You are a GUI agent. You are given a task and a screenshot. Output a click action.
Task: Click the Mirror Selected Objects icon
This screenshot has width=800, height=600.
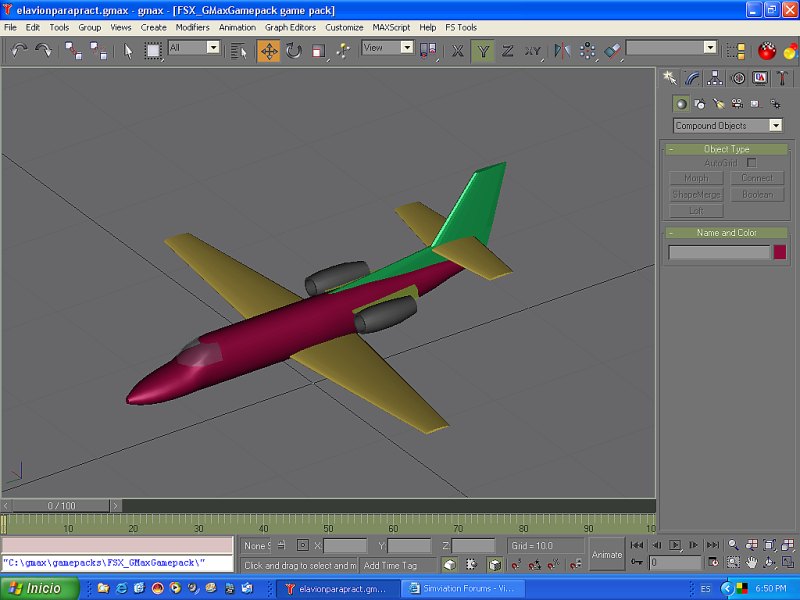(562, 50)
